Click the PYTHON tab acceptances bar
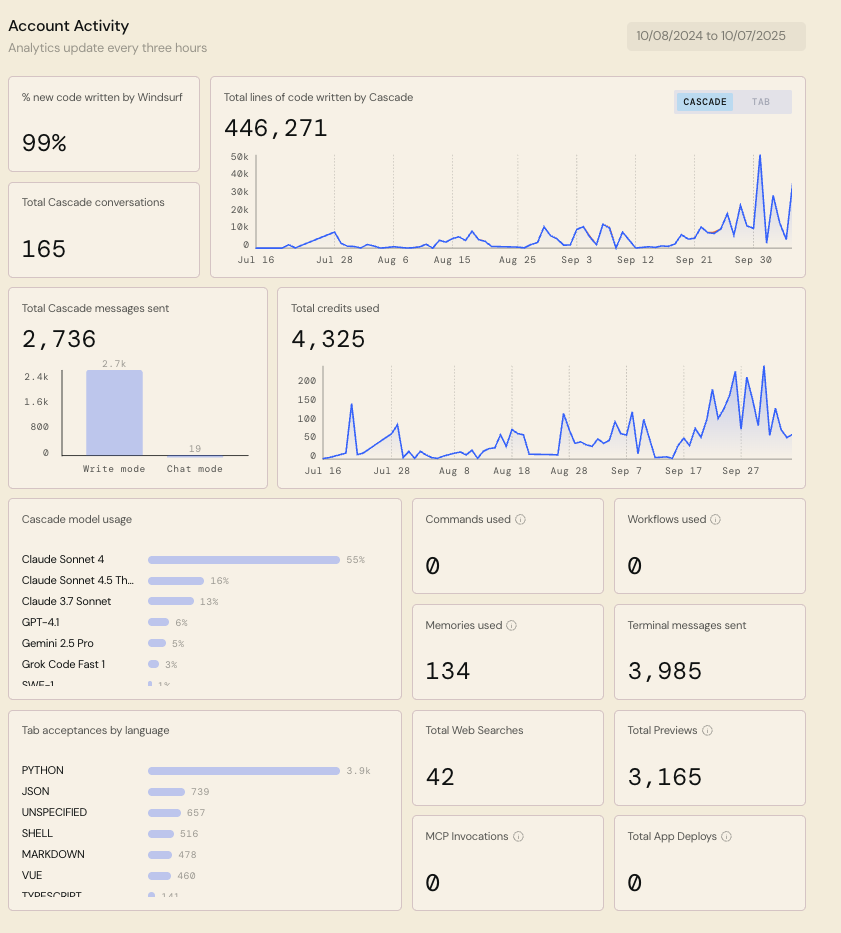This screenshot has width=841, height=933. 243,771
